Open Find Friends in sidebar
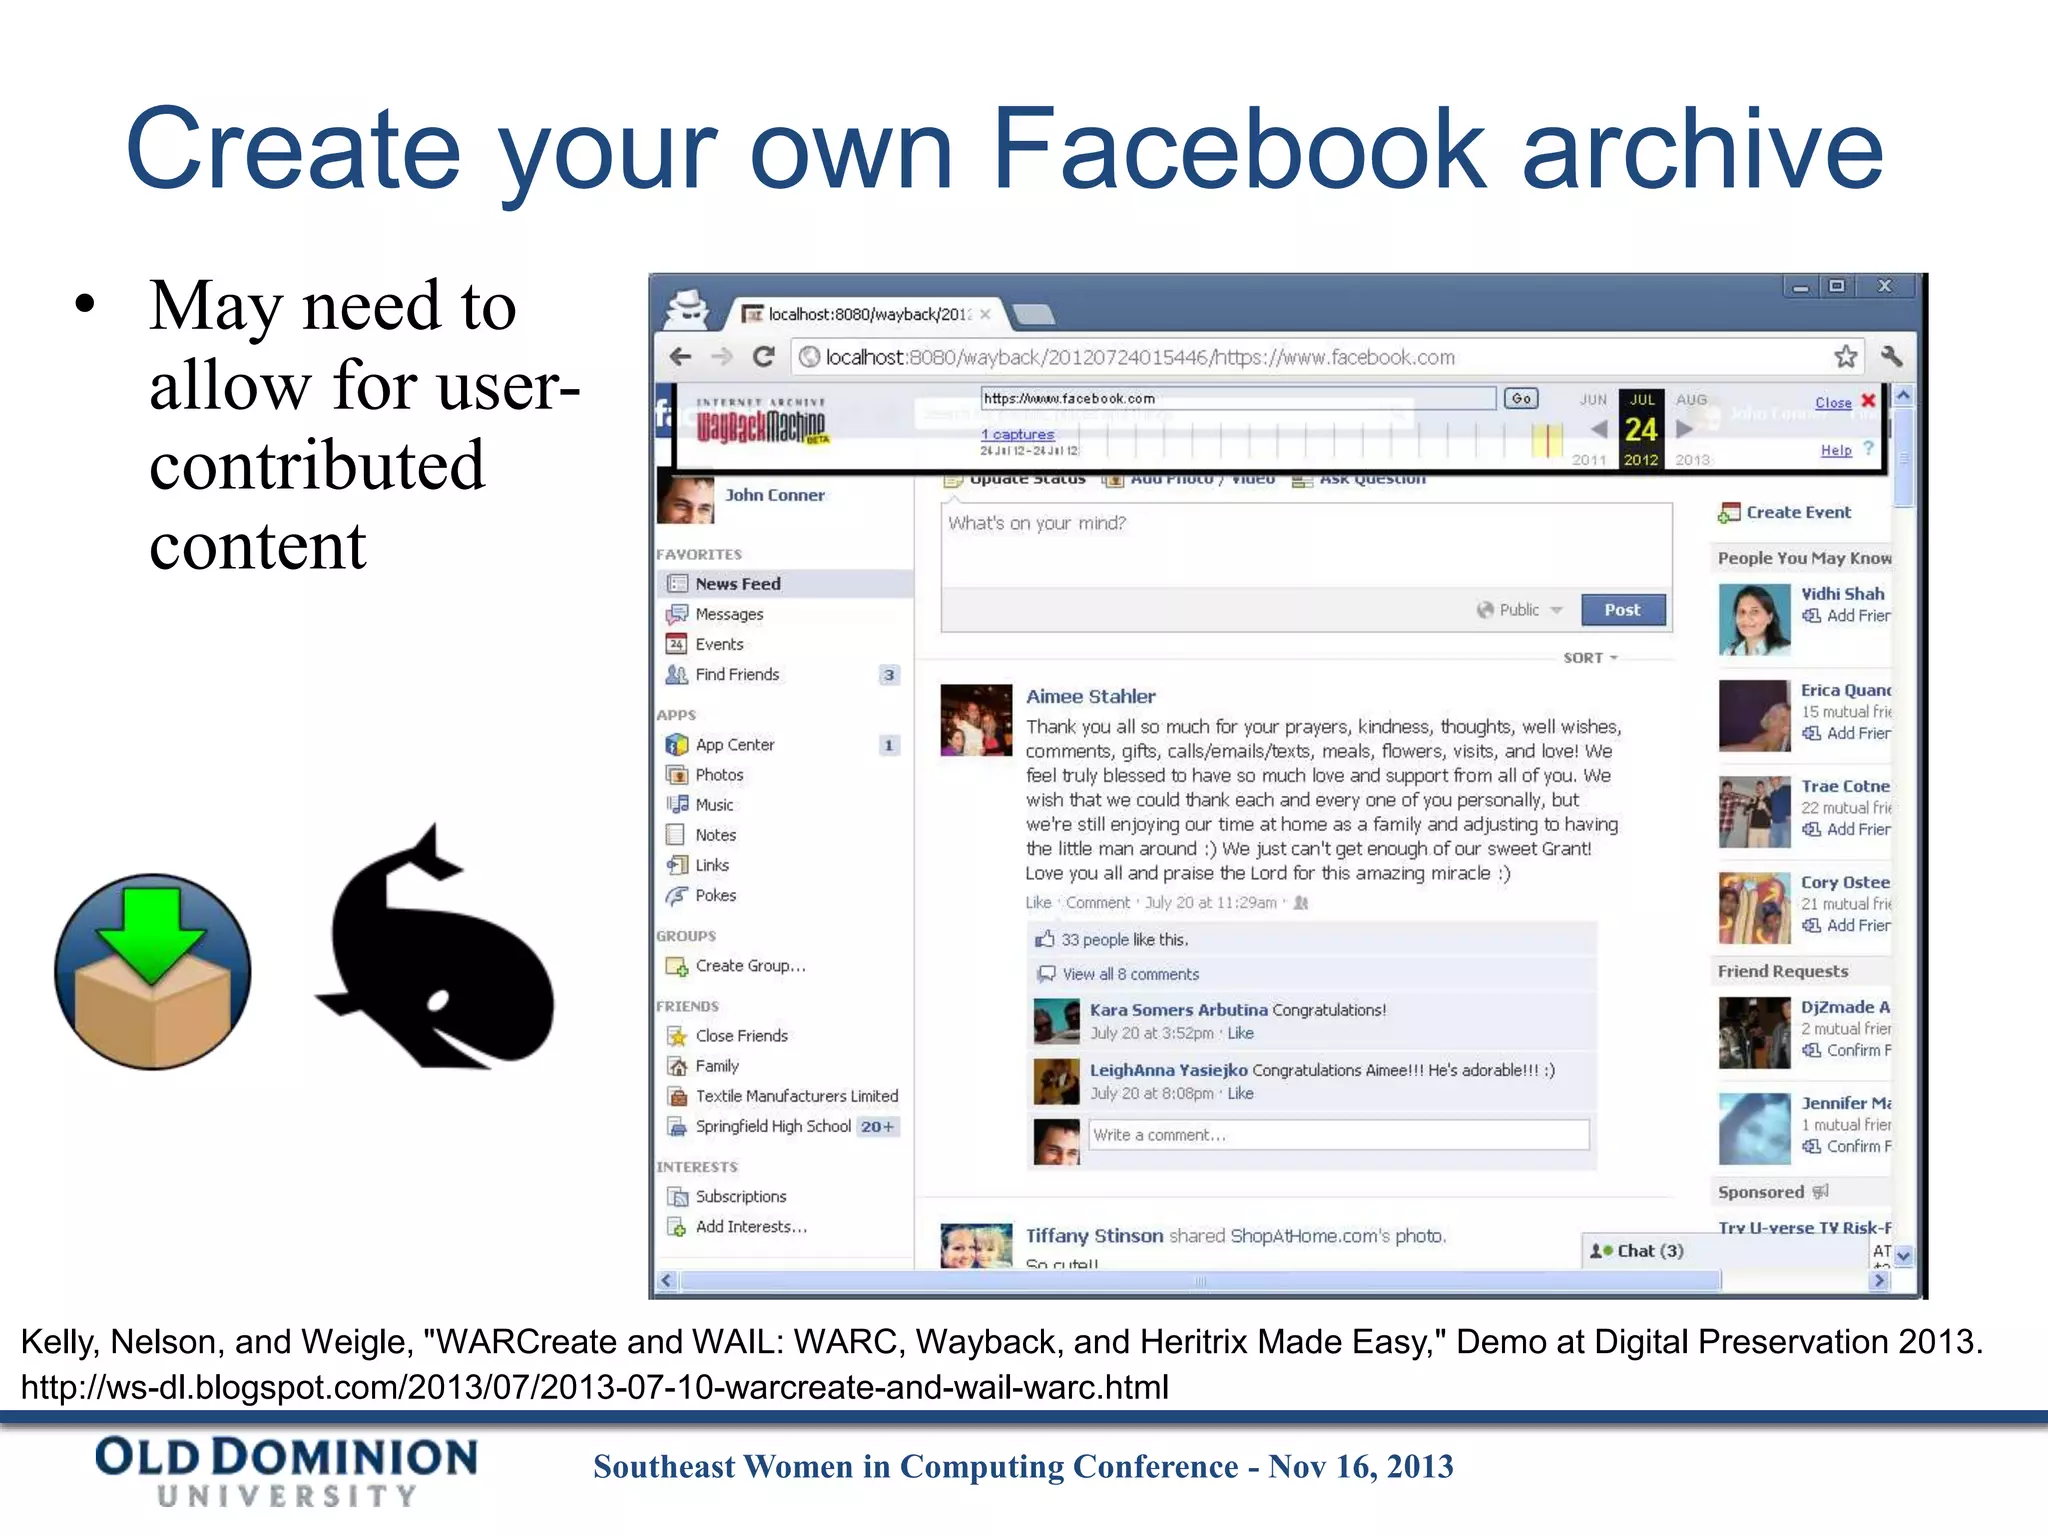Screen dimensions: 2048x1536 tap(737, 674)
